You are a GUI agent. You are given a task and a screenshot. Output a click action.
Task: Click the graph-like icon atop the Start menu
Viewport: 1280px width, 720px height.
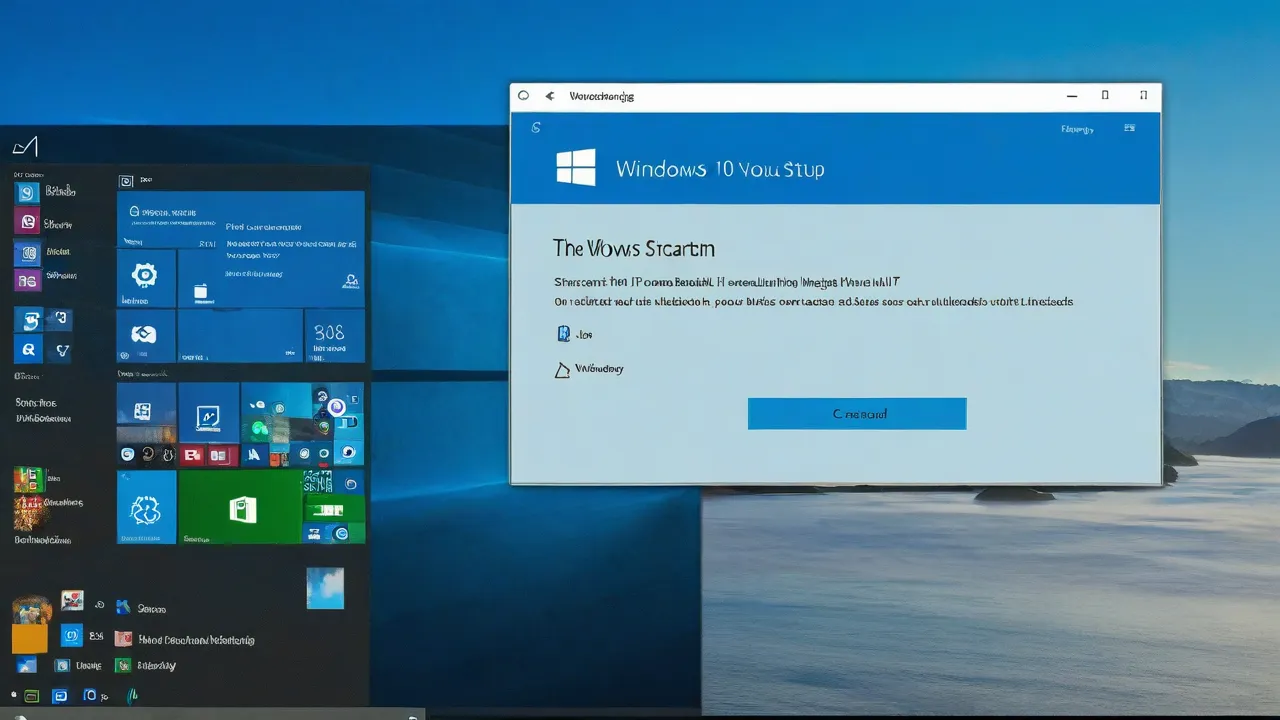25,147
